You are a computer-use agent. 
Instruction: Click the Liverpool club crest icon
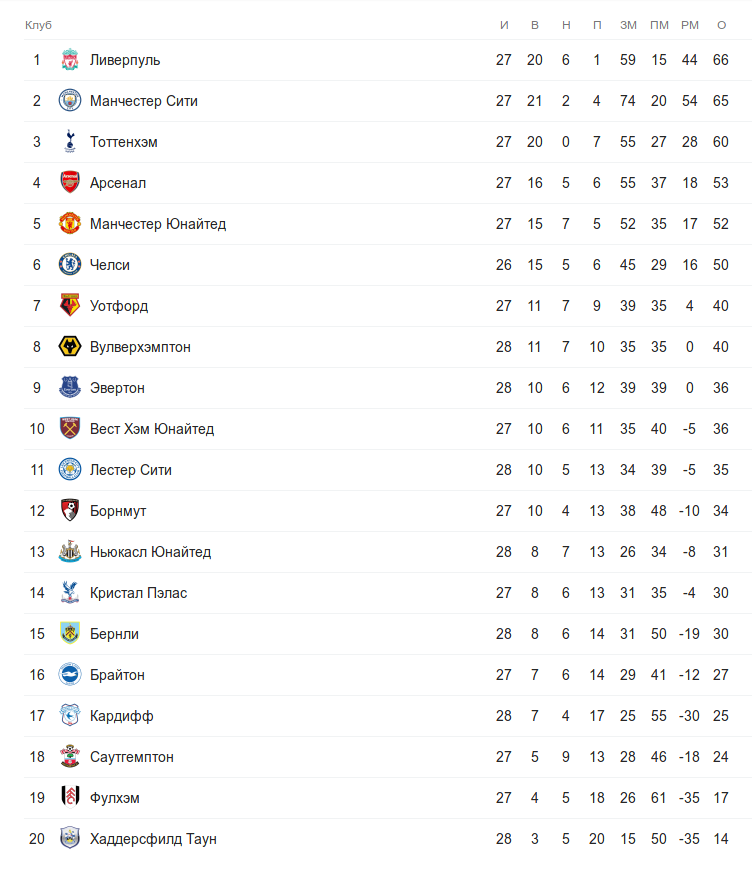pyautogui.click(x=69, y=60)
